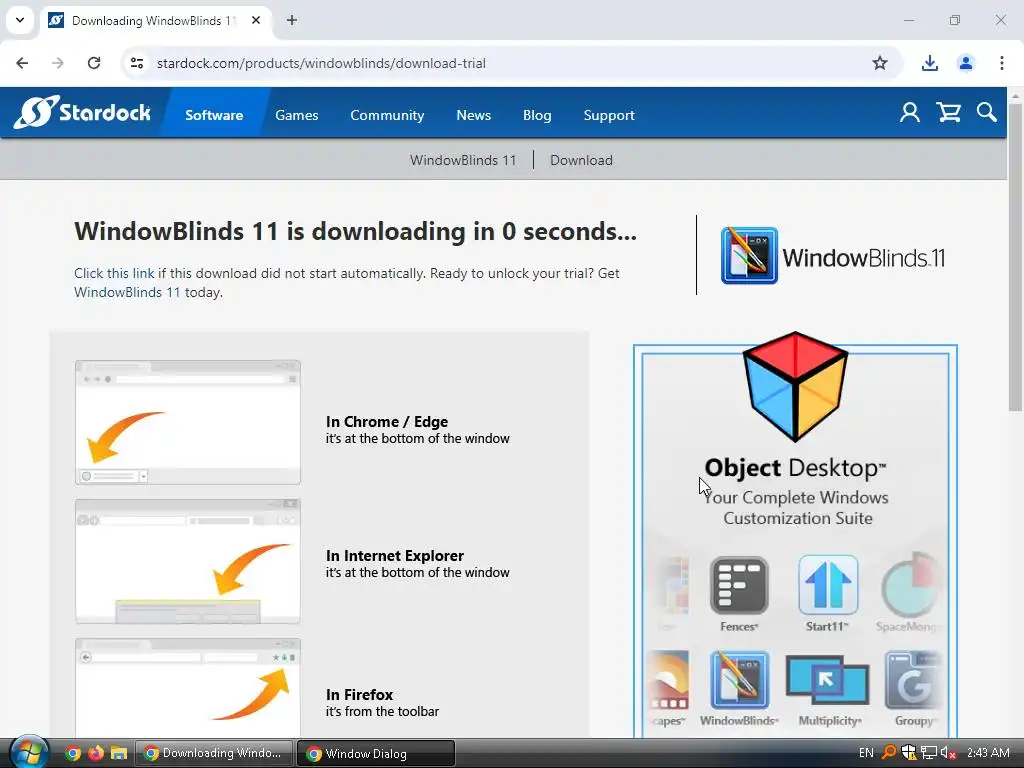
Task: Click the 2:43 AM clock
Action: [x=988, y=753]
